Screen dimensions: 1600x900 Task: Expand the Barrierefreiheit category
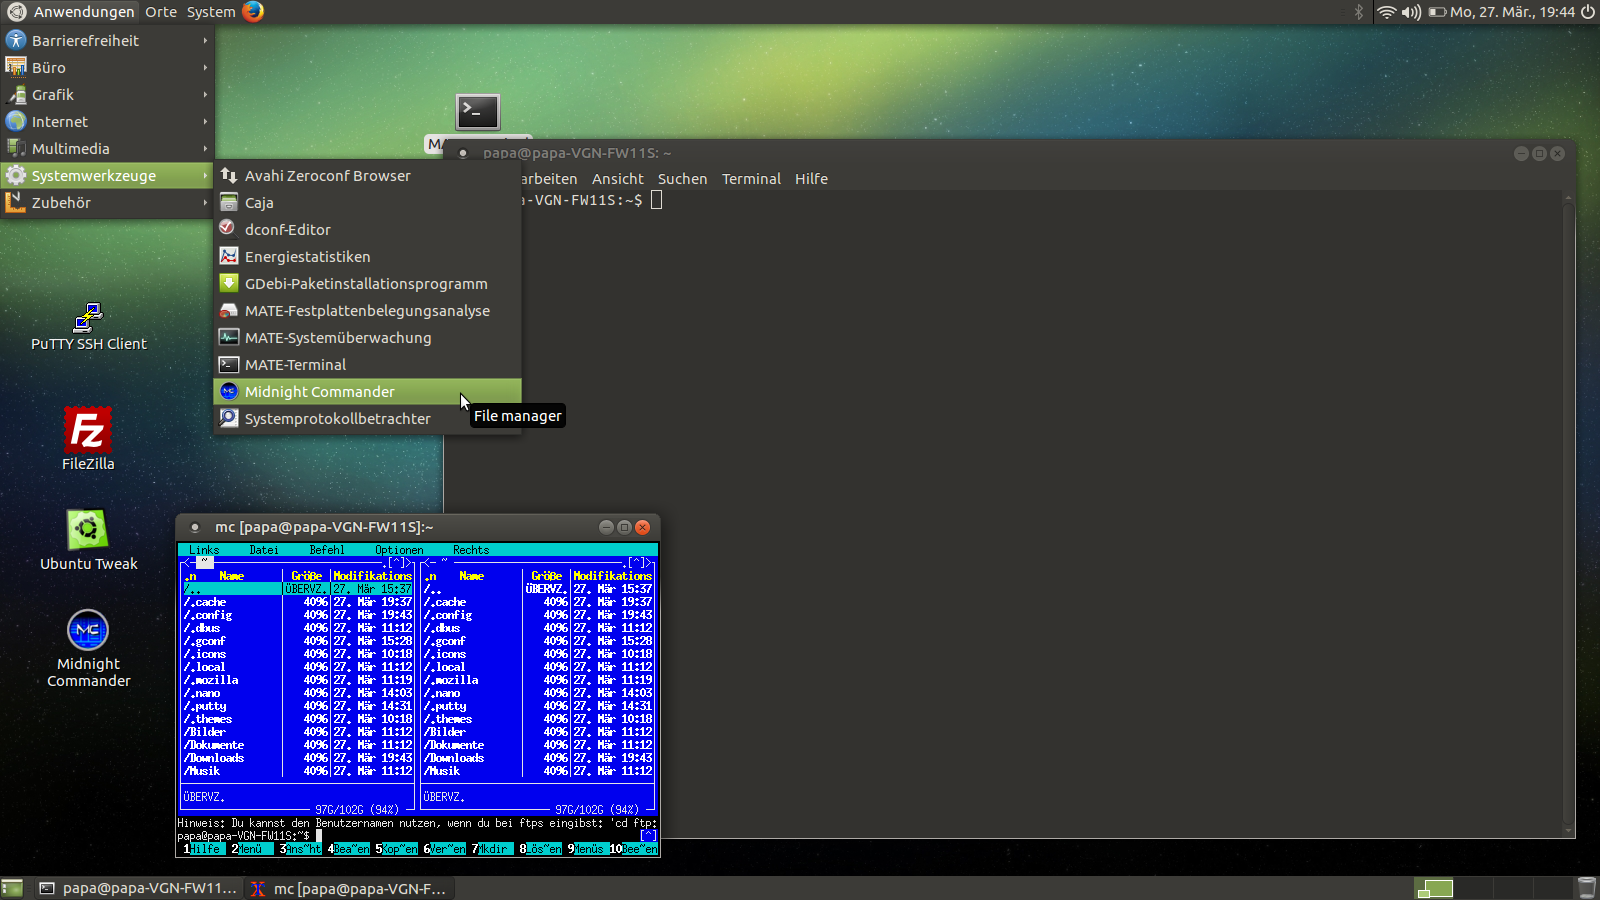pyautogui.click(x=107, y=40)
